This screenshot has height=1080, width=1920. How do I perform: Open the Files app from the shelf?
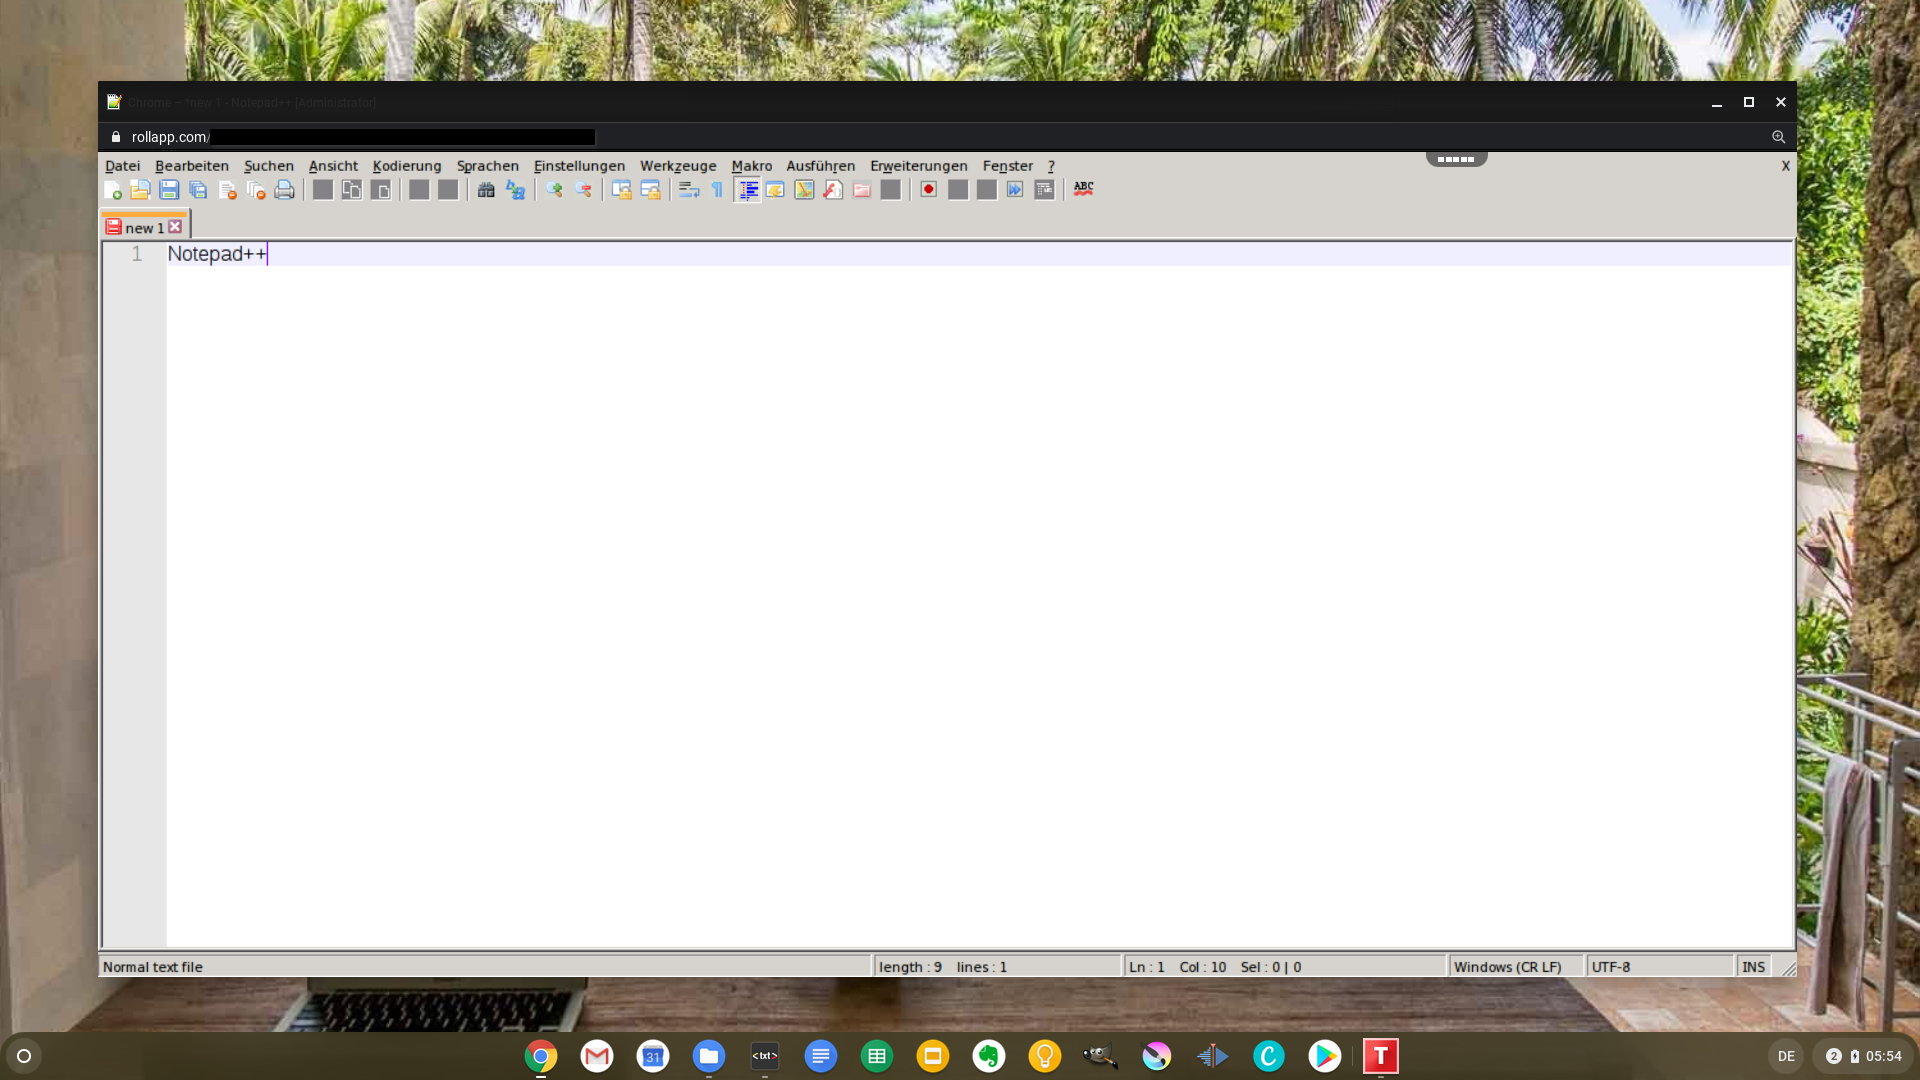pyautogui.click(x=709, y=1056)
